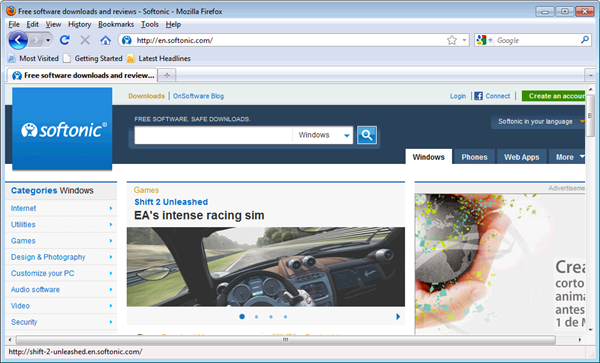Viewport: 600px width, 363px height.
Task: Switch to the Web Apps tab
Action: pyautogui.click(x=522, y=157)
